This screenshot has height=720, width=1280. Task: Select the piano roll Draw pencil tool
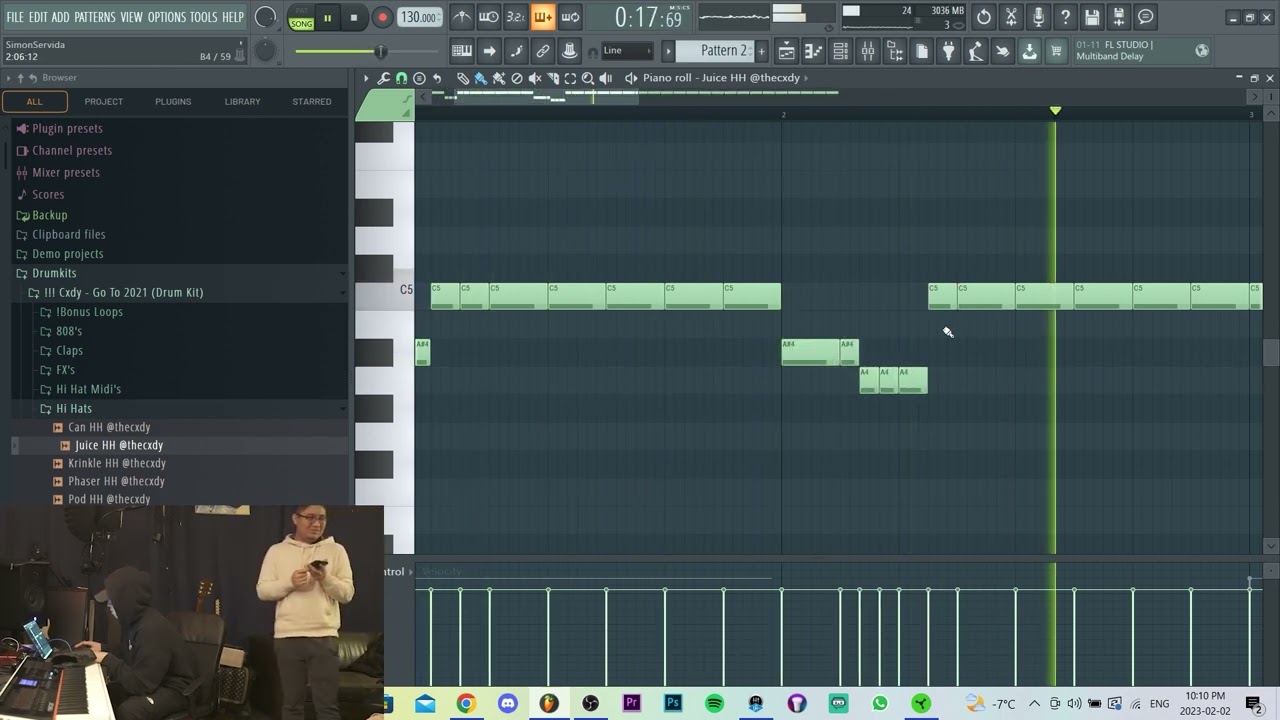(463, 78)
